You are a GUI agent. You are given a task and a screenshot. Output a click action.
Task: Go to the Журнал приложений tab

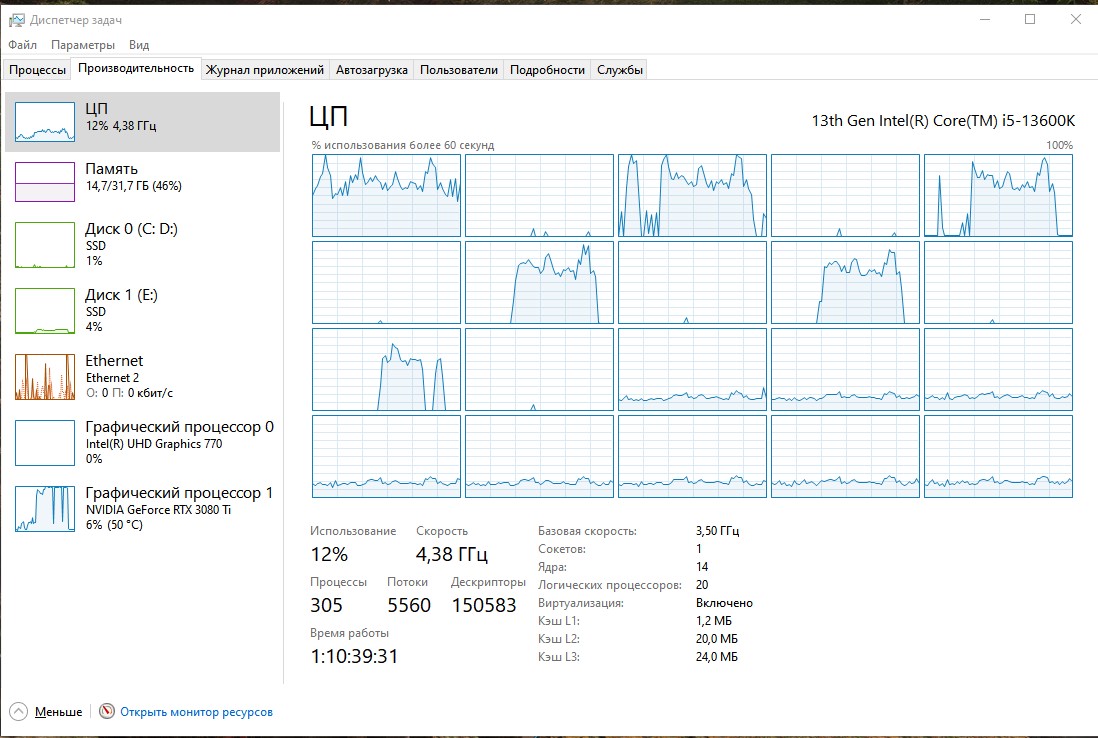pyautogui.click(x=265, y=70)
